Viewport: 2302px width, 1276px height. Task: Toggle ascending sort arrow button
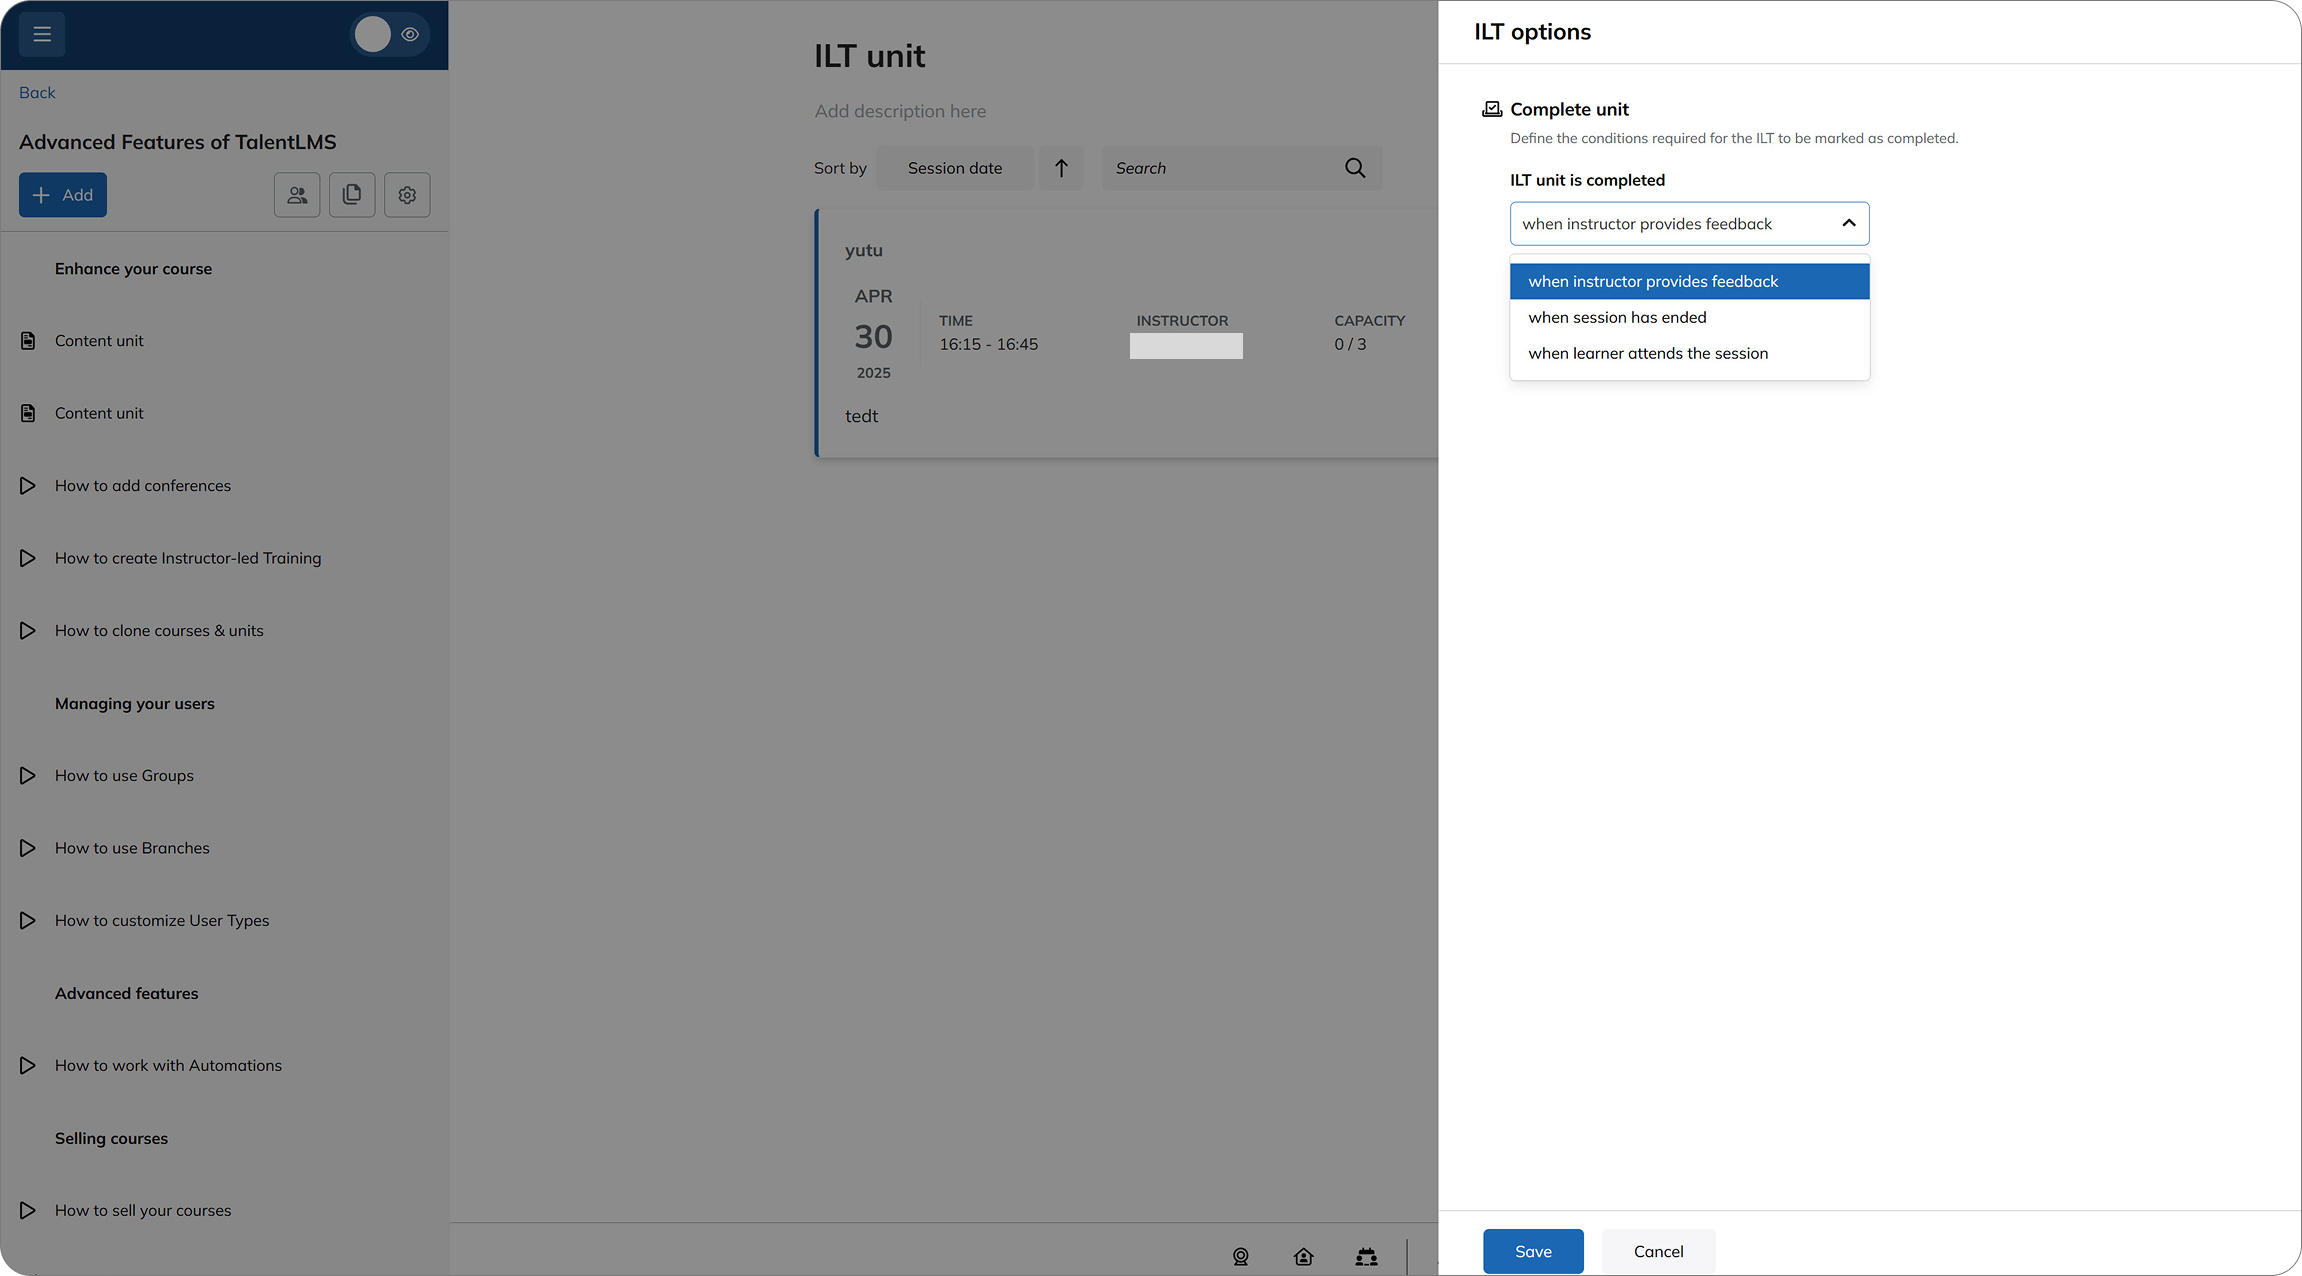(1061, 168)
